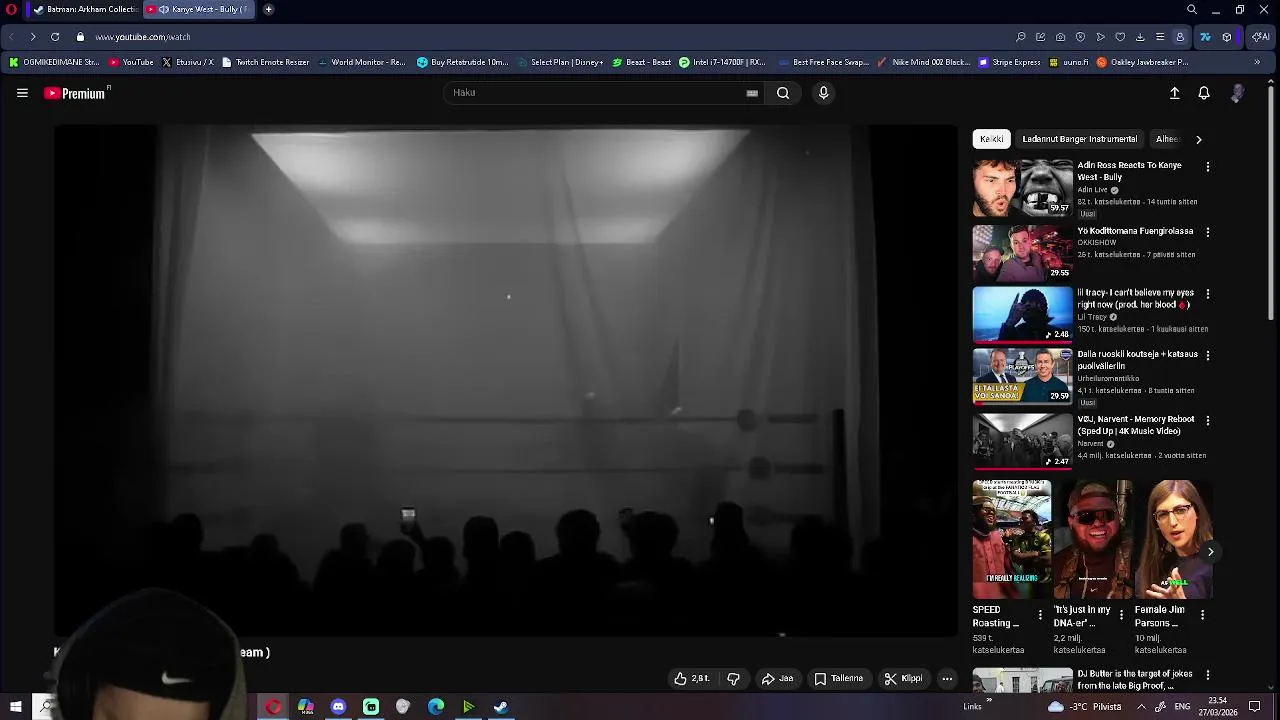Viewport: 1280px width, 720px height.
Task: Open downloads icon in address bar
Action: (x=1140, y=37)
